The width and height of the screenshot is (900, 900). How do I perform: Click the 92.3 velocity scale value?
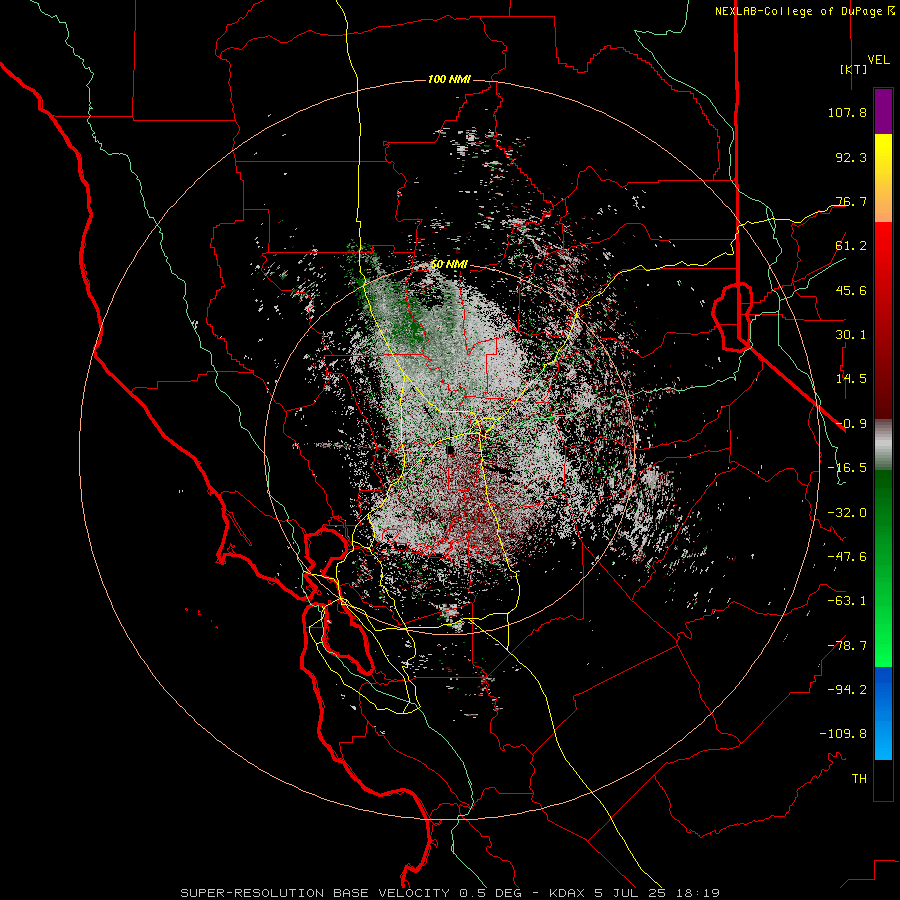pyautogui.click(x=851, y=157)
